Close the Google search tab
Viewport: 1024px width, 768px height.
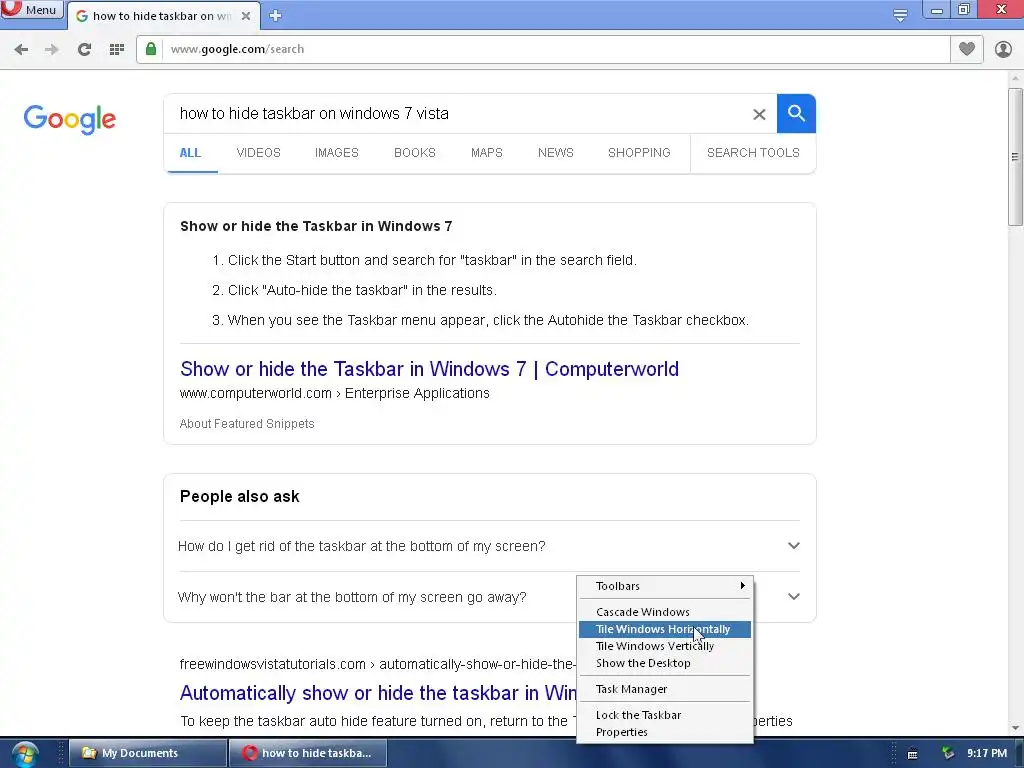[246, 16]
